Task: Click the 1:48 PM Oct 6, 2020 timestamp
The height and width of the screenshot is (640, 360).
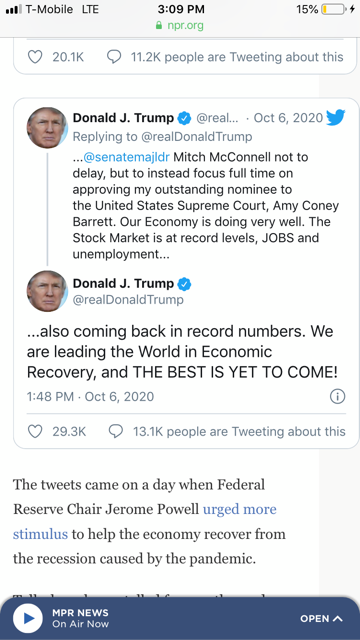Action: (90, 396)
